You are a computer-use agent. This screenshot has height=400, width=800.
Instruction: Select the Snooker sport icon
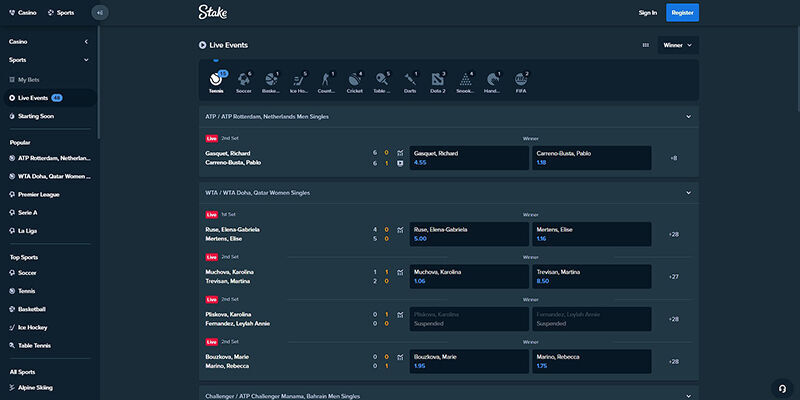coord(465,82)
